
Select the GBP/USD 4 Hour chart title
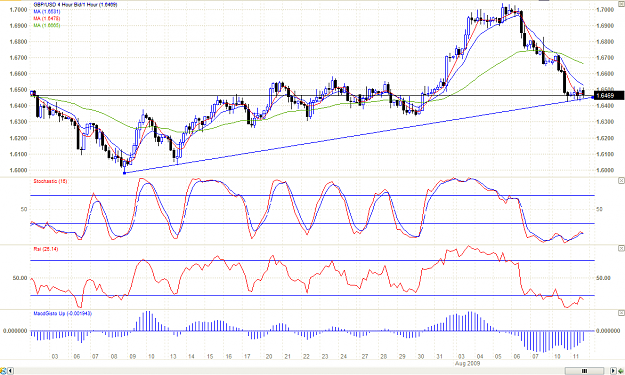point(75,4)
